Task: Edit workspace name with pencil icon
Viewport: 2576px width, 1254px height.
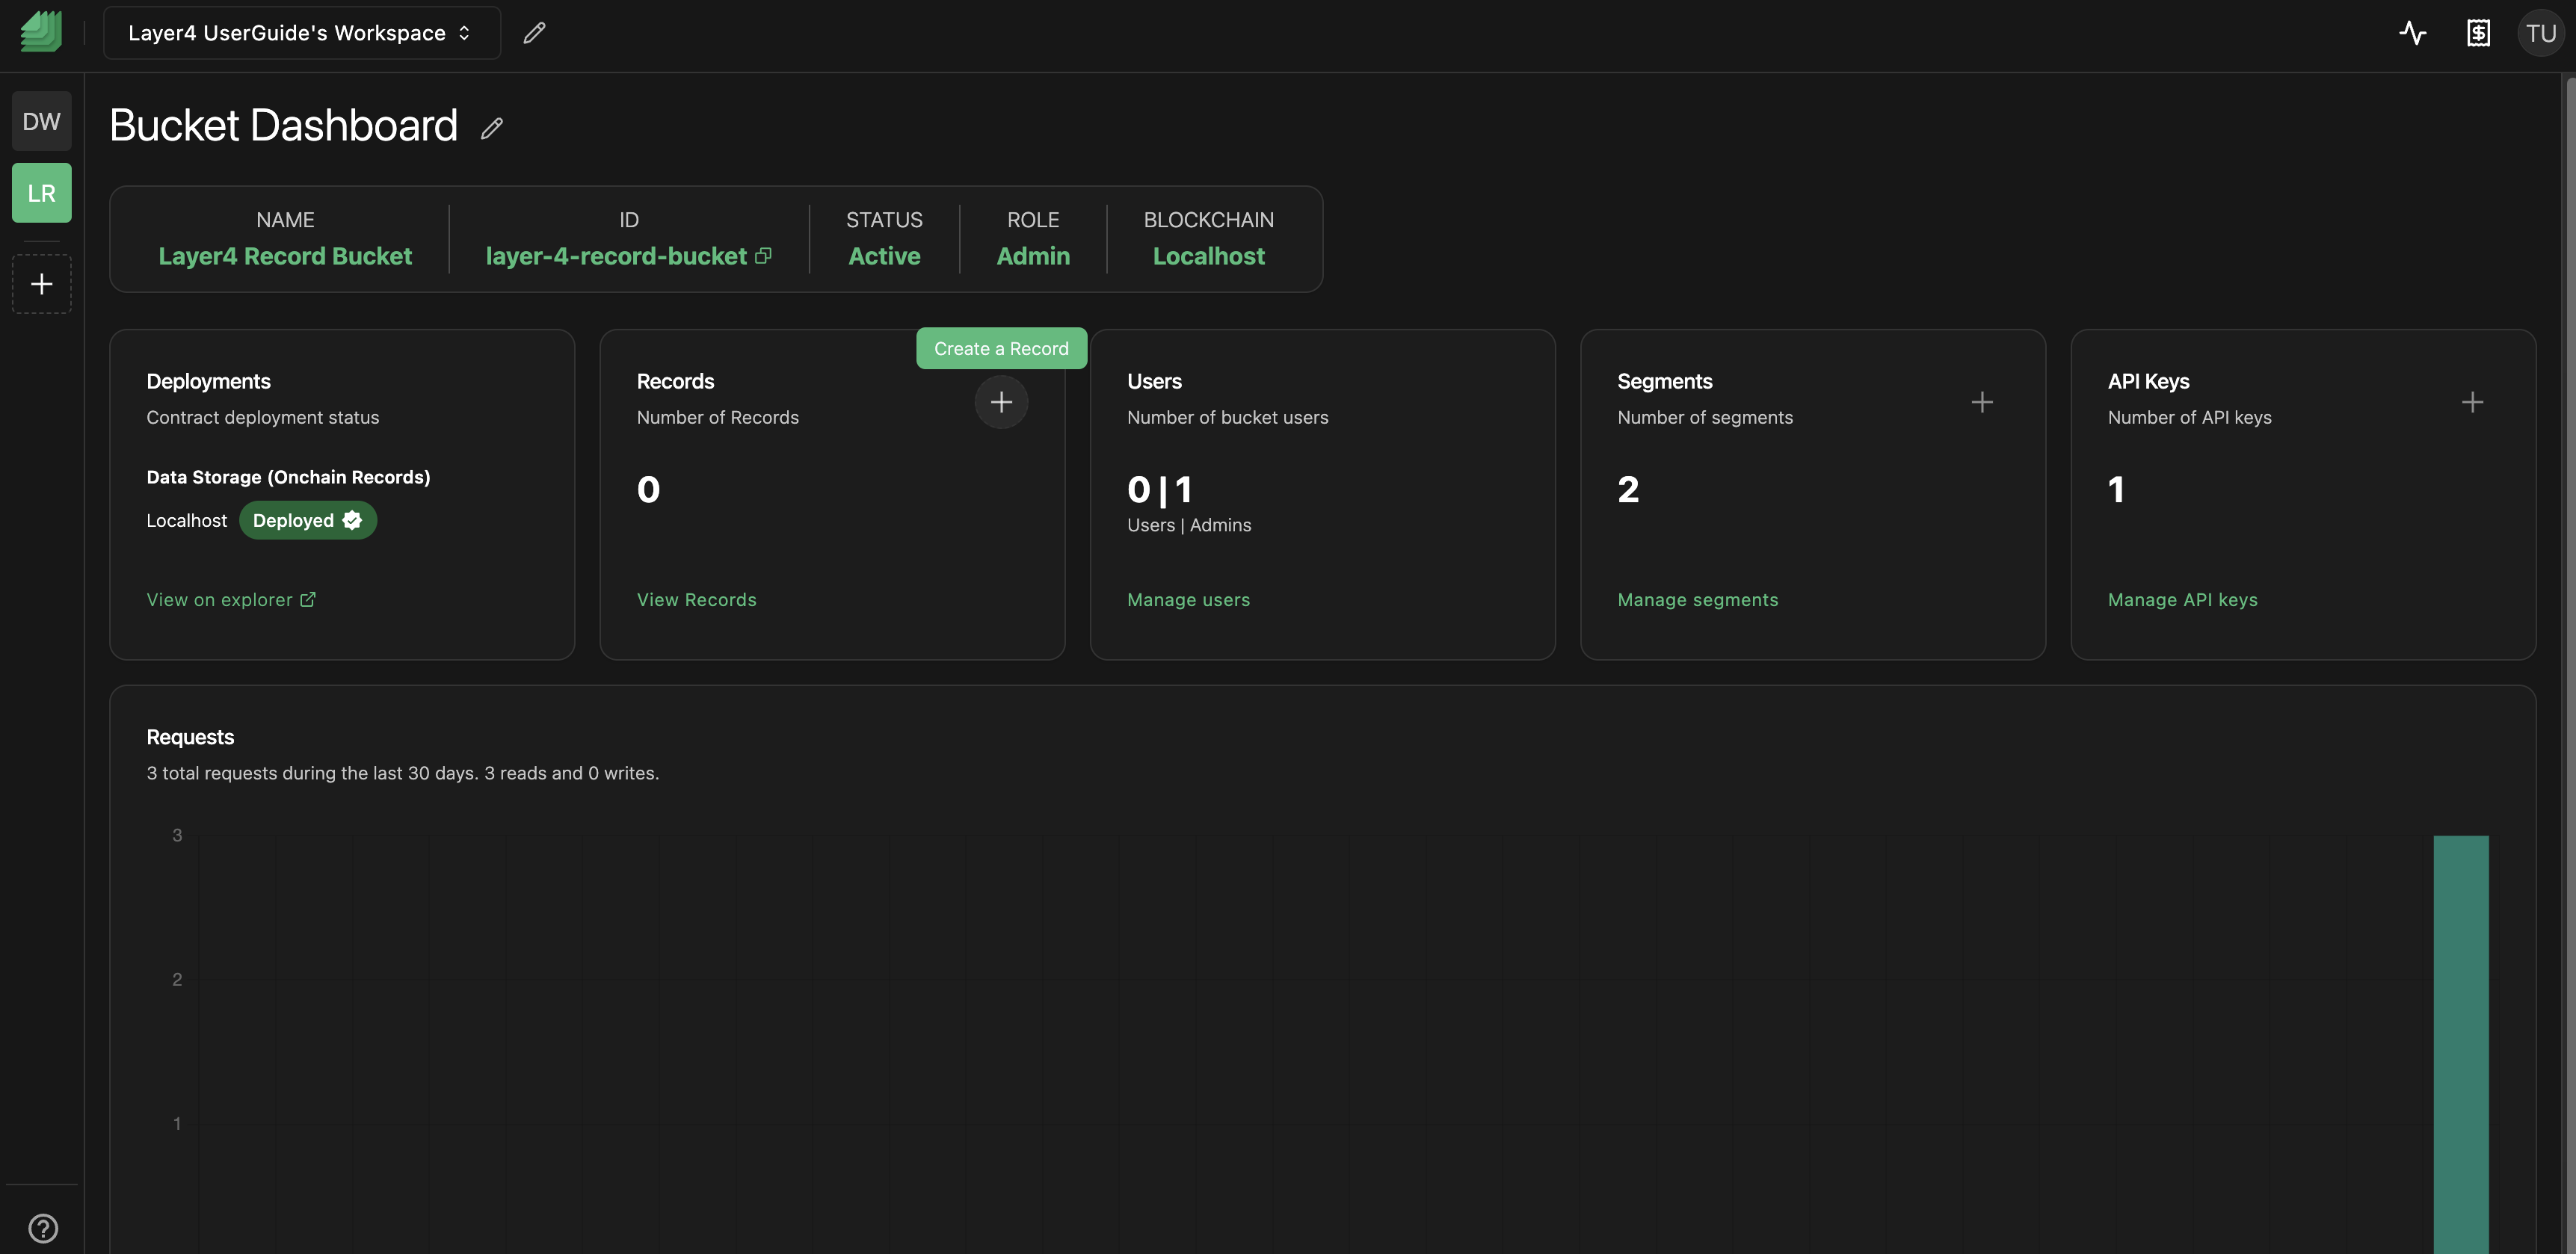Action: point(535,33)
